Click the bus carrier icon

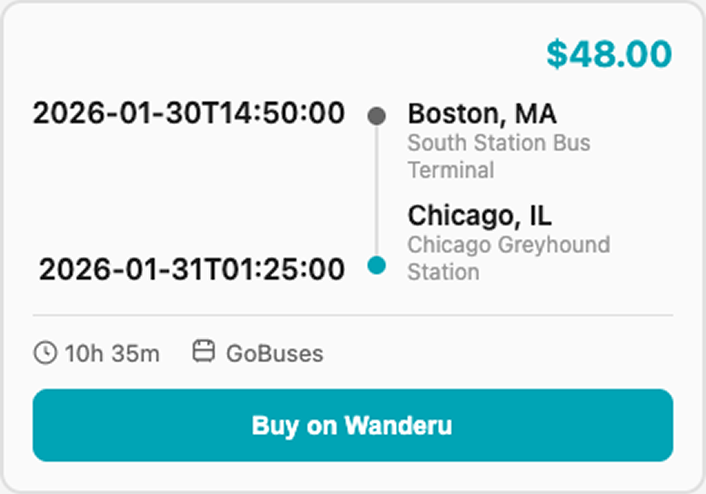coord(204,352)
